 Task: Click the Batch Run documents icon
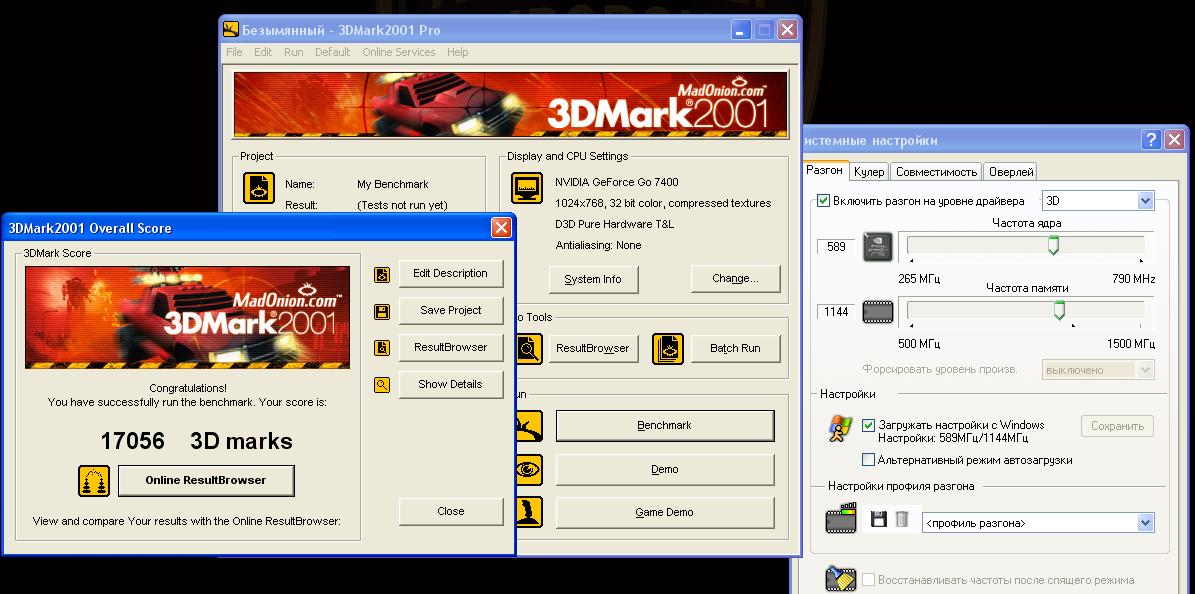coord(668,348)
